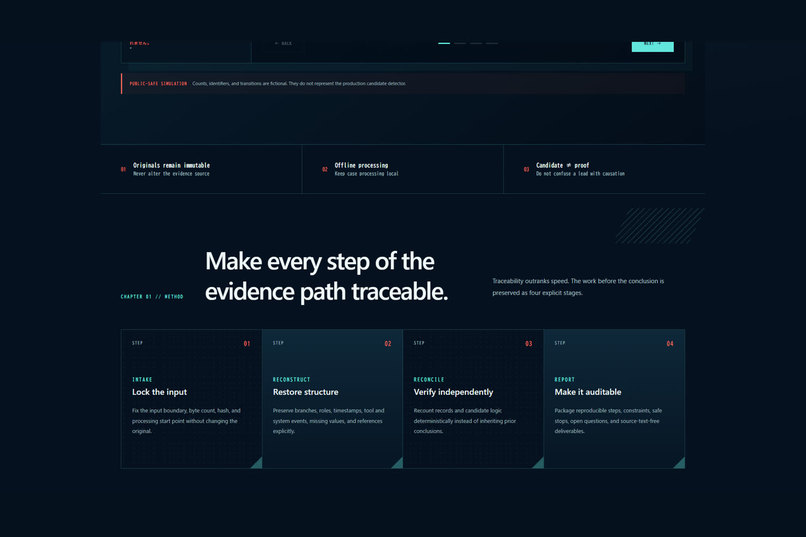Open the 'Make it auditable' step card
The width and height of the screenshot is (806, 537).
point(614,399)
